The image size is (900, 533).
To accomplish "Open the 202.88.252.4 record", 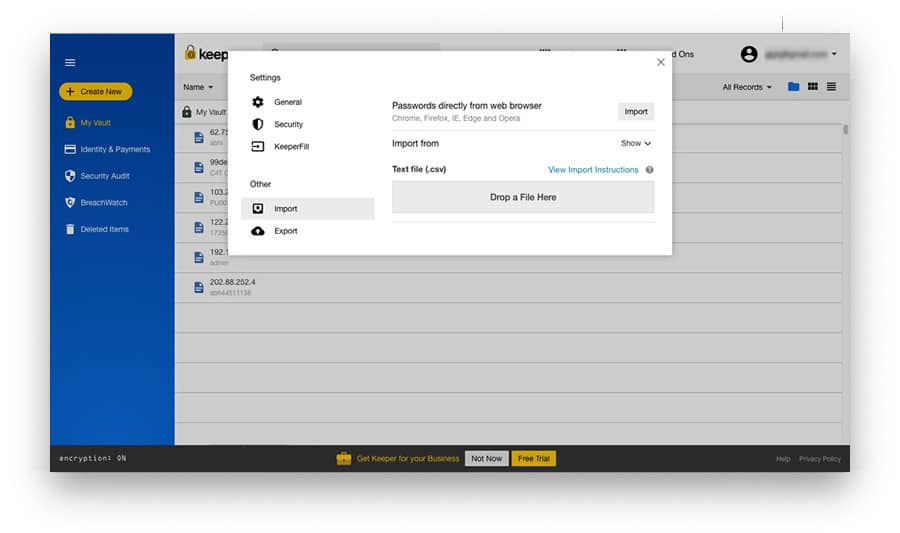I will click(x=508, y=287).
